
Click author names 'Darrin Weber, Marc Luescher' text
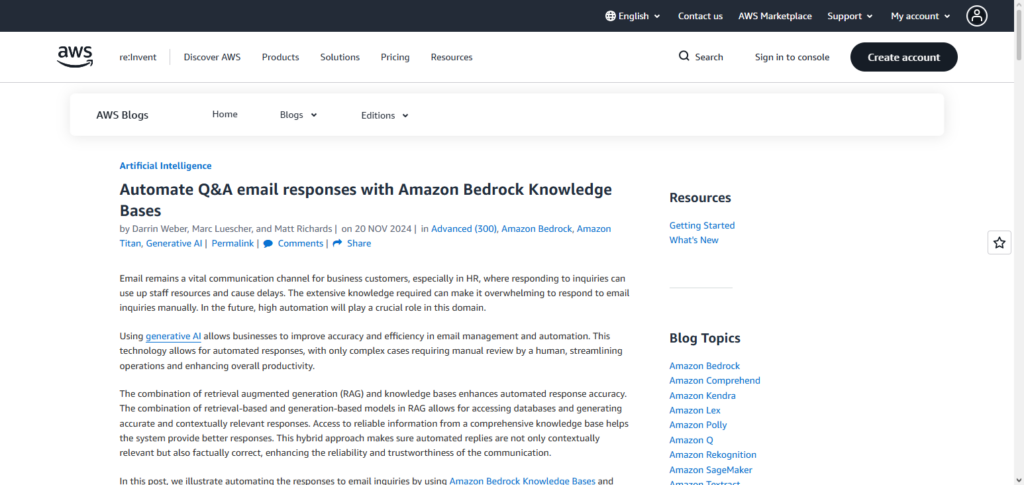click(x=191, y=228)
